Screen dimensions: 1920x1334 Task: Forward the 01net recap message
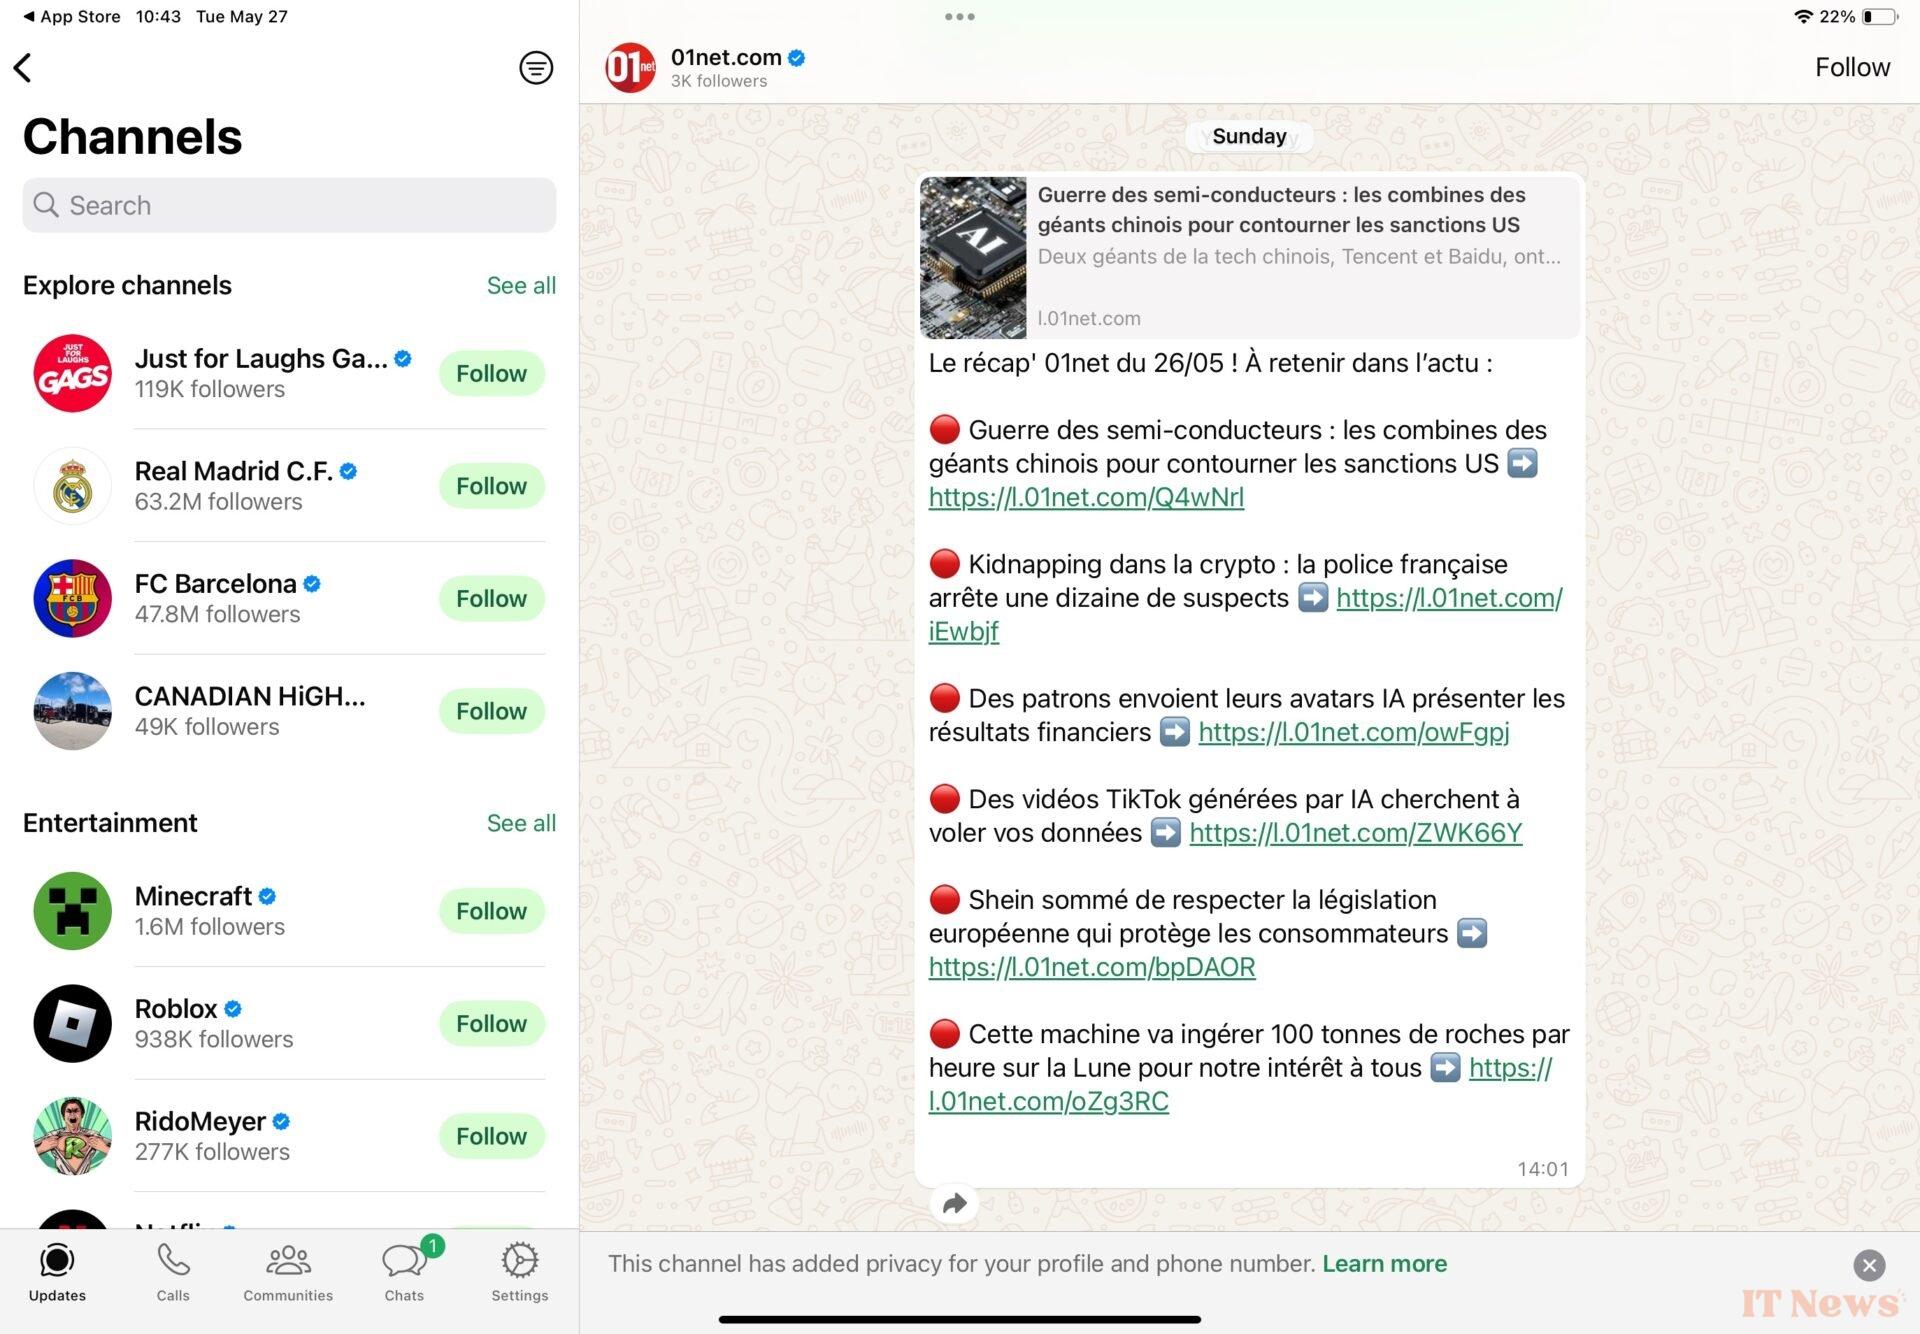(955, 1203)
